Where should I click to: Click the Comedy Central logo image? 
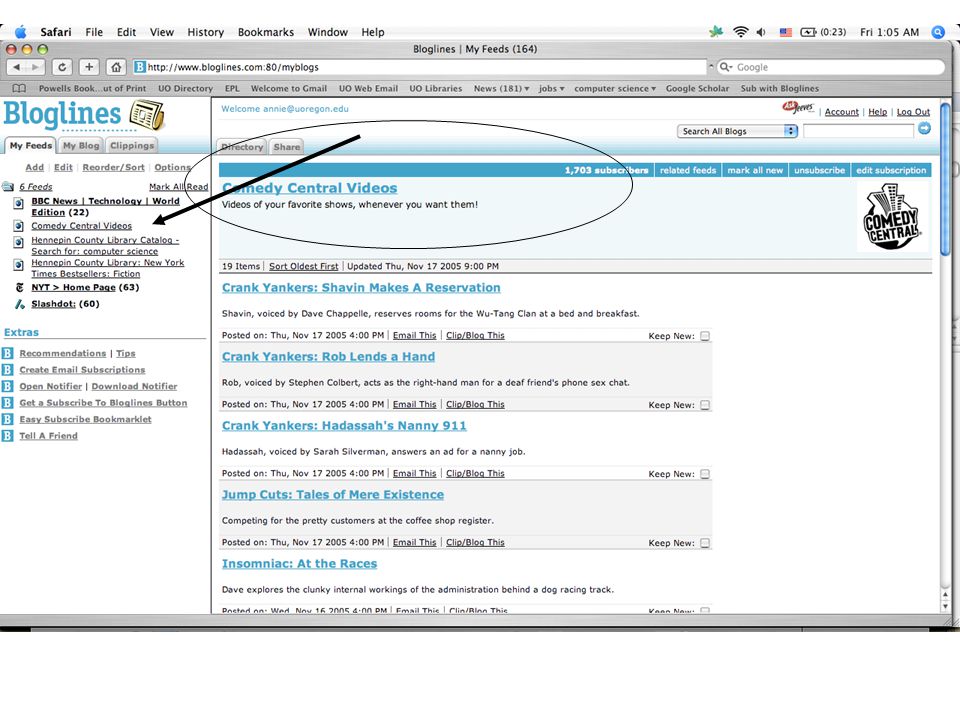point(892,218)
